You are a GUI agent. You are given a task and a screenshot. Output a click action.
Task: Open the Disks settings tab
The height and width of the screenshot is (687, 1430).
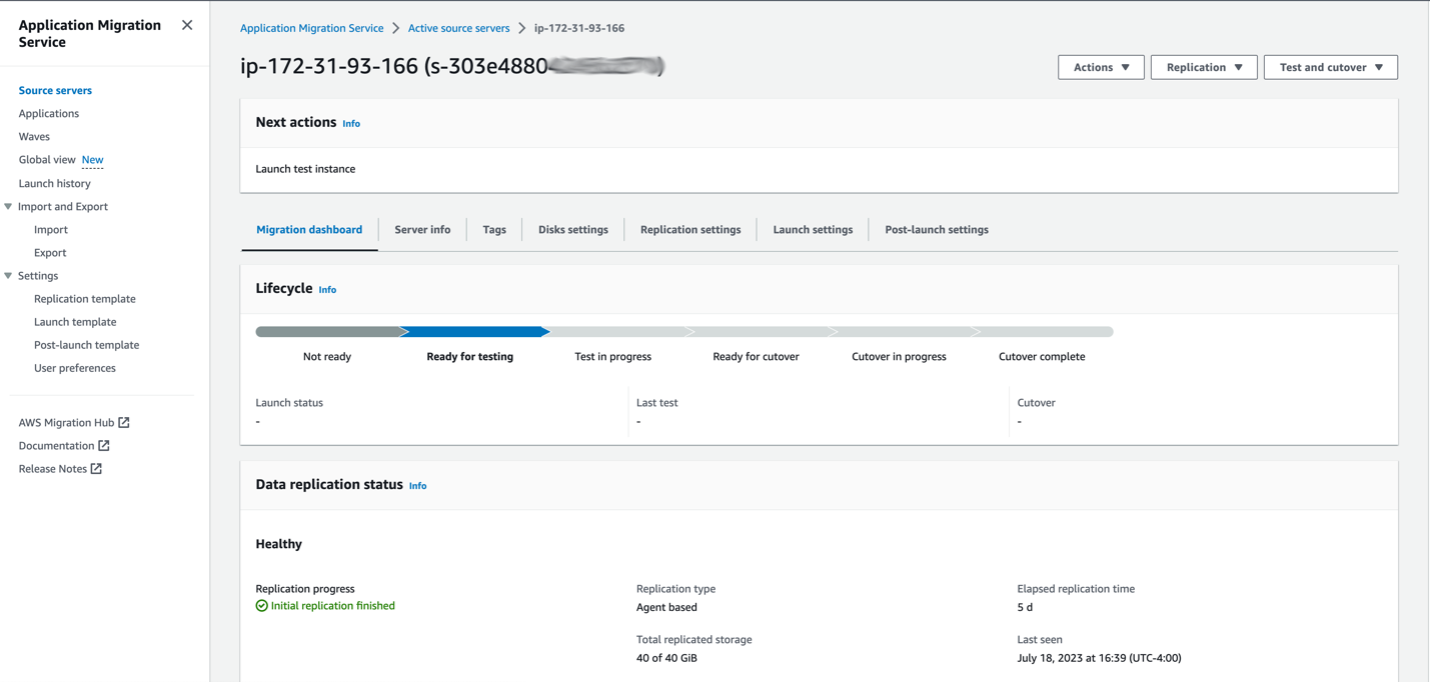pyautogui.click(x=573, y=230)
